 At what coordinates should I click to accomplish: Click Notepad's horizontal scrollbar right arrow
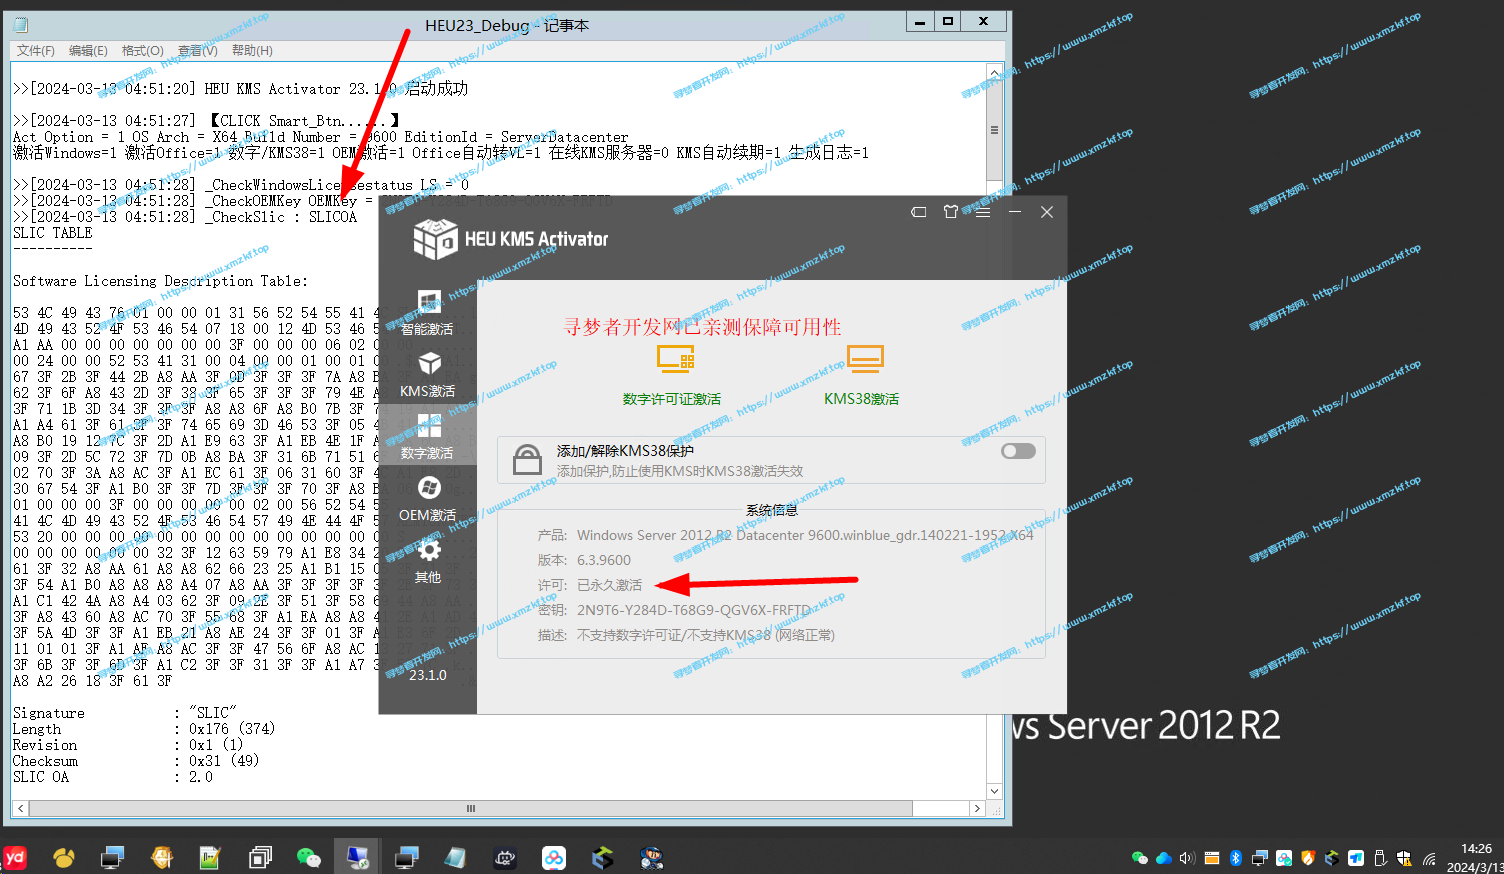pyautogui.click(x=977, y=808)
